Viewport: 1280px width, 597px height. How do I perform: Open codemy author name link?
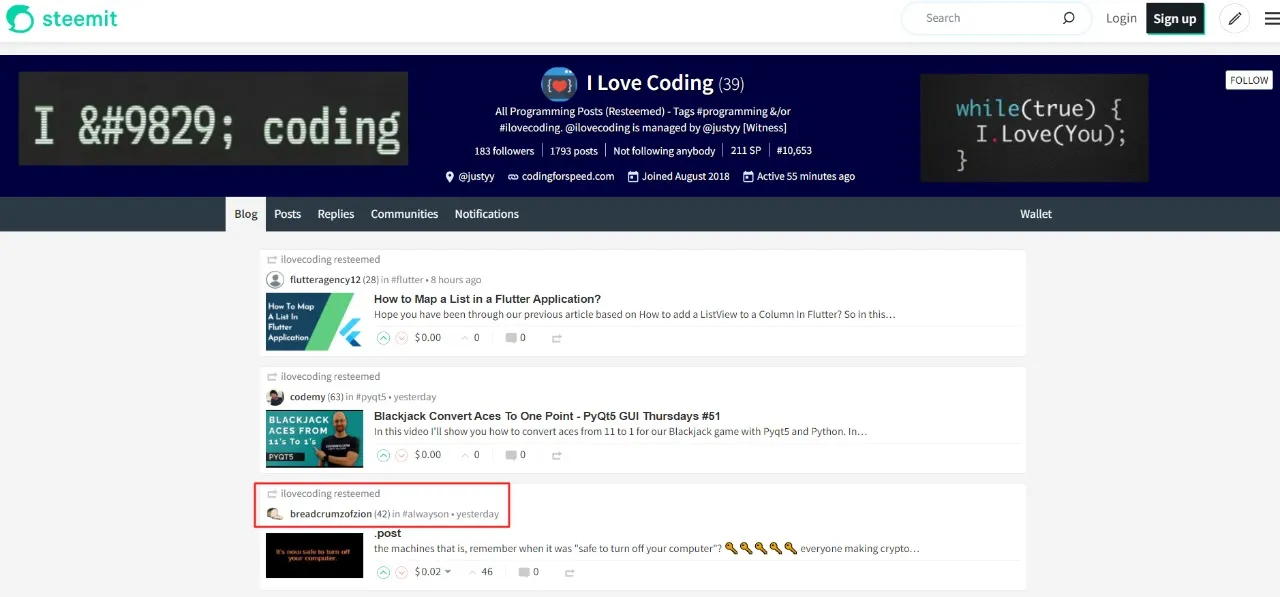[308, 397]
